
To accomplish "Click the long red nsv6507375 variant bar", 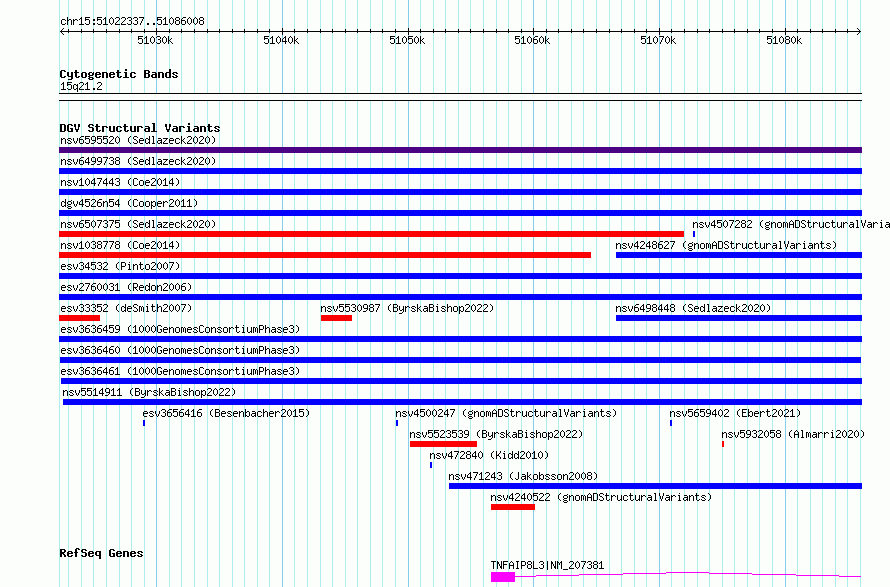I will tap(371, 234).
